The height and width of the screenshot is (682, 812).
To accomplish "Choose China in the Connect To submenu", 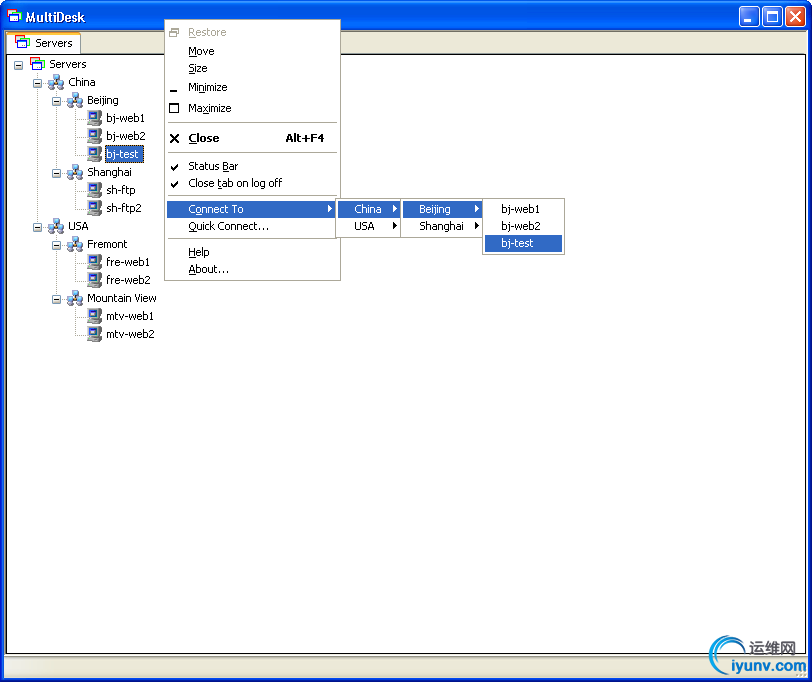I will click(369, 209).
